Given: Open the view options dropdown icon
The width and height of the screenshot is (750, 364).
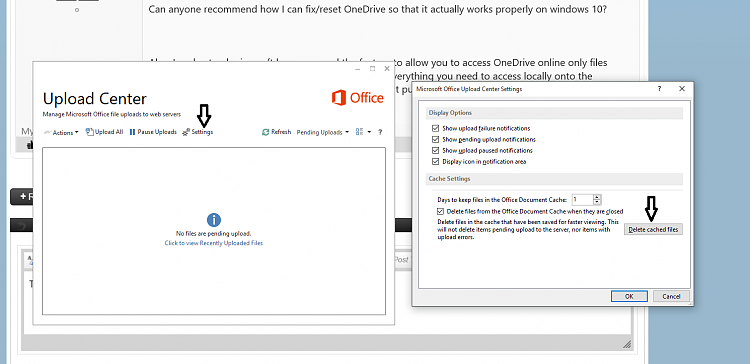Looking at the screenshot, I should (364, 132).
